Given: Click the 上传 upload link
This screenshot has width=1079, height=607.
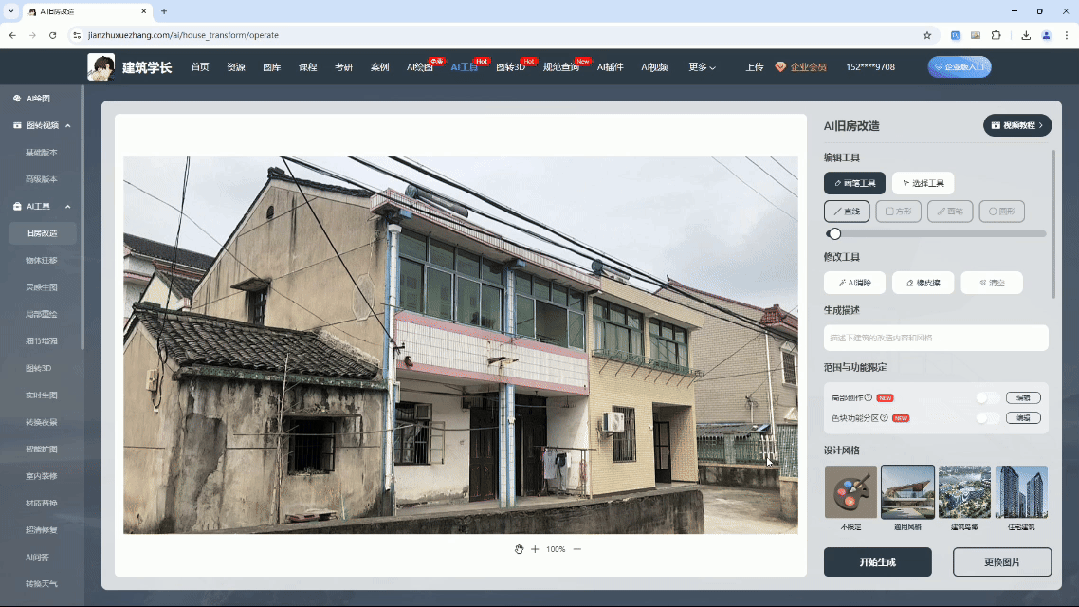Looking at the screenshot, I should pyautogui.click(x=754, y=67).
